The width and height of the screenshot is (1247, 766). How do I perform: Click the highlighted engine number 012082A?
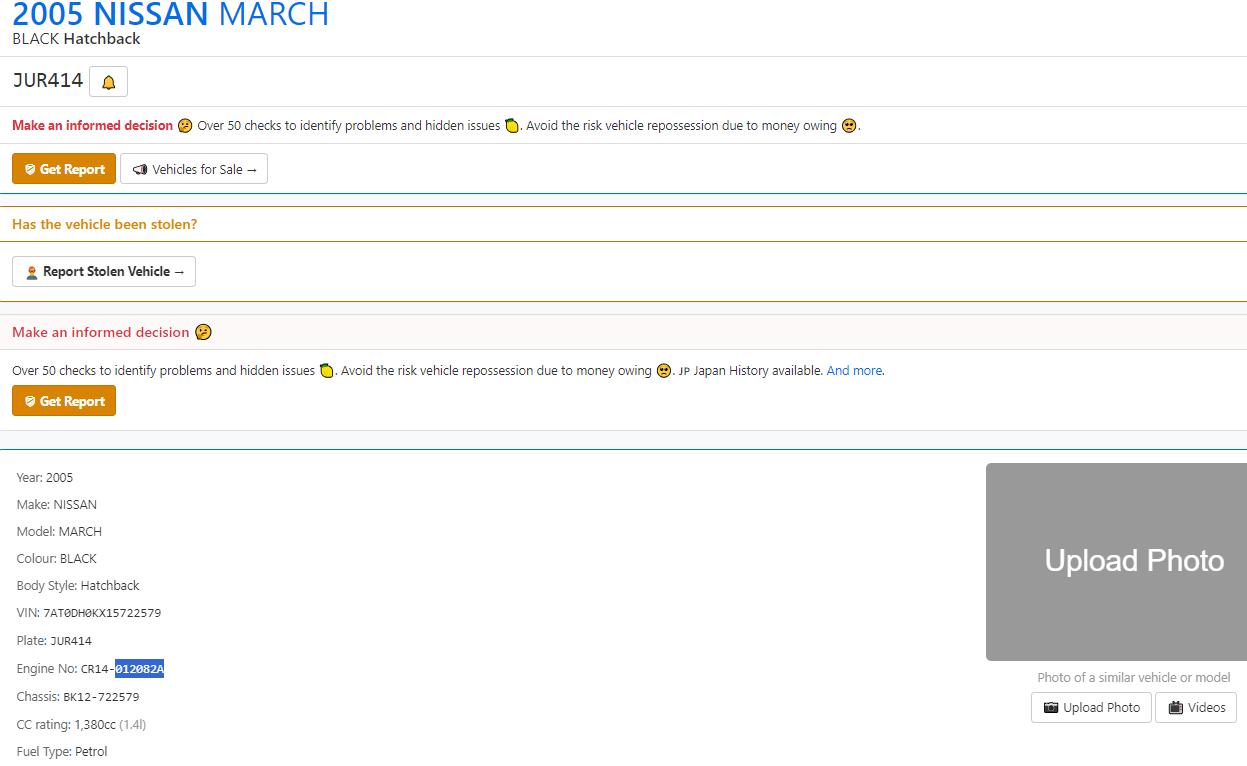click(x=139, y=669)
